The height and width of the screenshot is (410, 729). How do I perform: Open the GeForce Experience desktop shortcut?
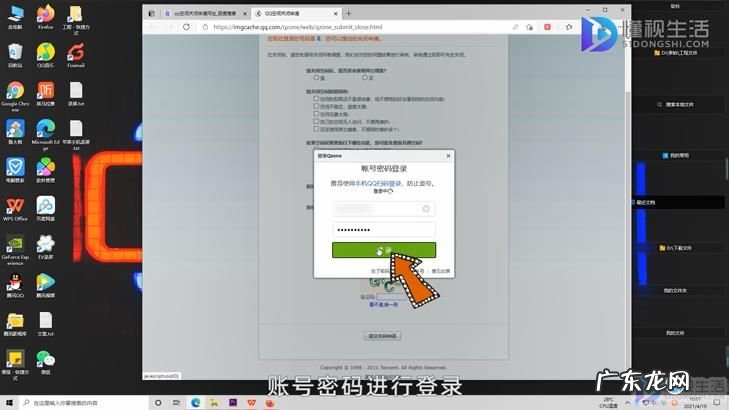tap(15, 250)
